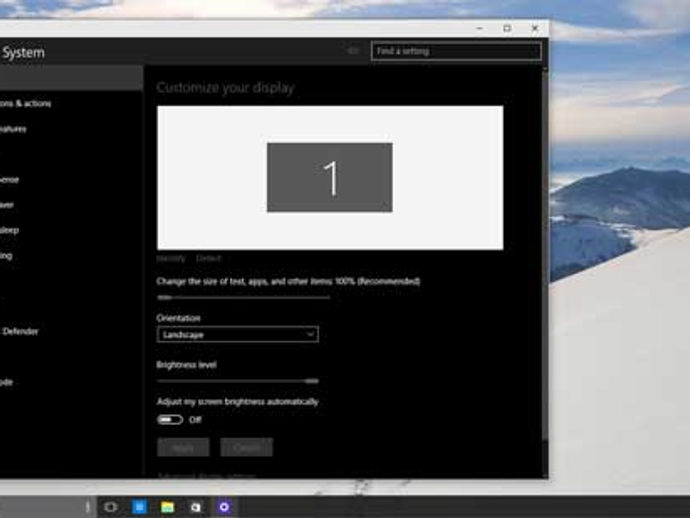Open Power & sleep sidebar item

[x=9, y=230]
